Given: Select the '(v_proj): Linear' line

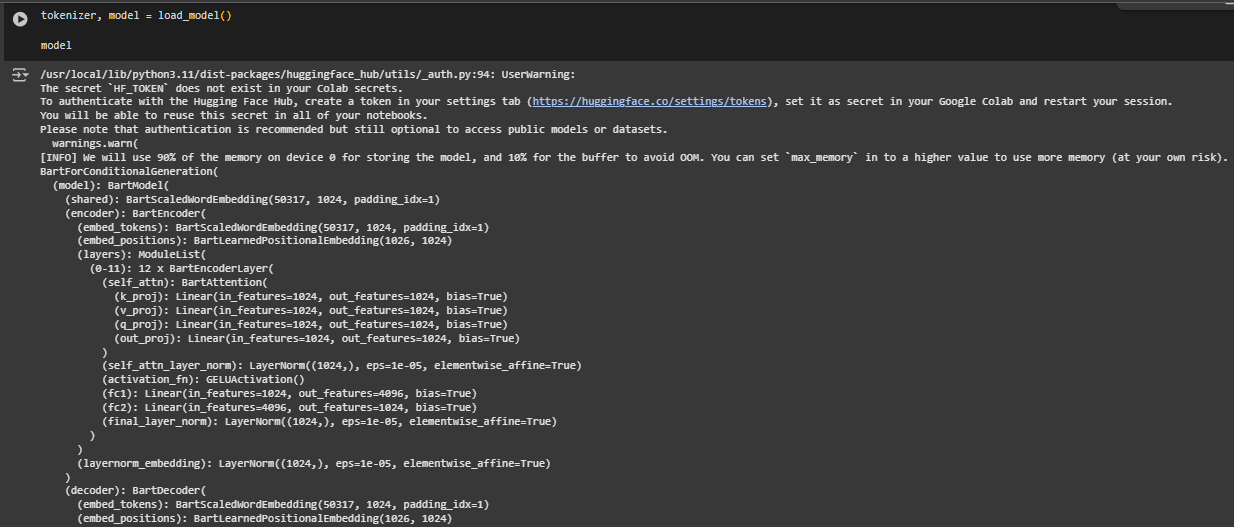Looking at the screenshot, I should [311, 311].
